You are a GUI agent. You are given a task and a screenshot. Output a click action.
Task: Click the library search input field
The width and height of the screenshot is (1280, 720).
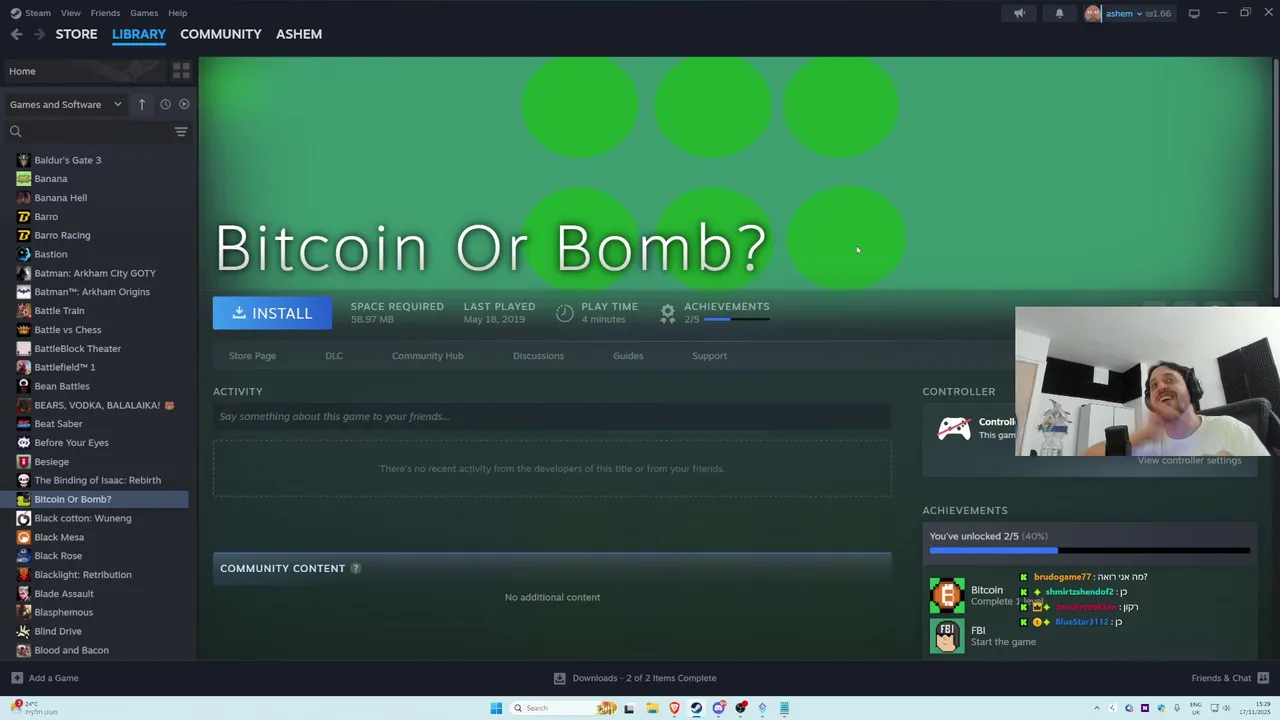tap(98, 131)
